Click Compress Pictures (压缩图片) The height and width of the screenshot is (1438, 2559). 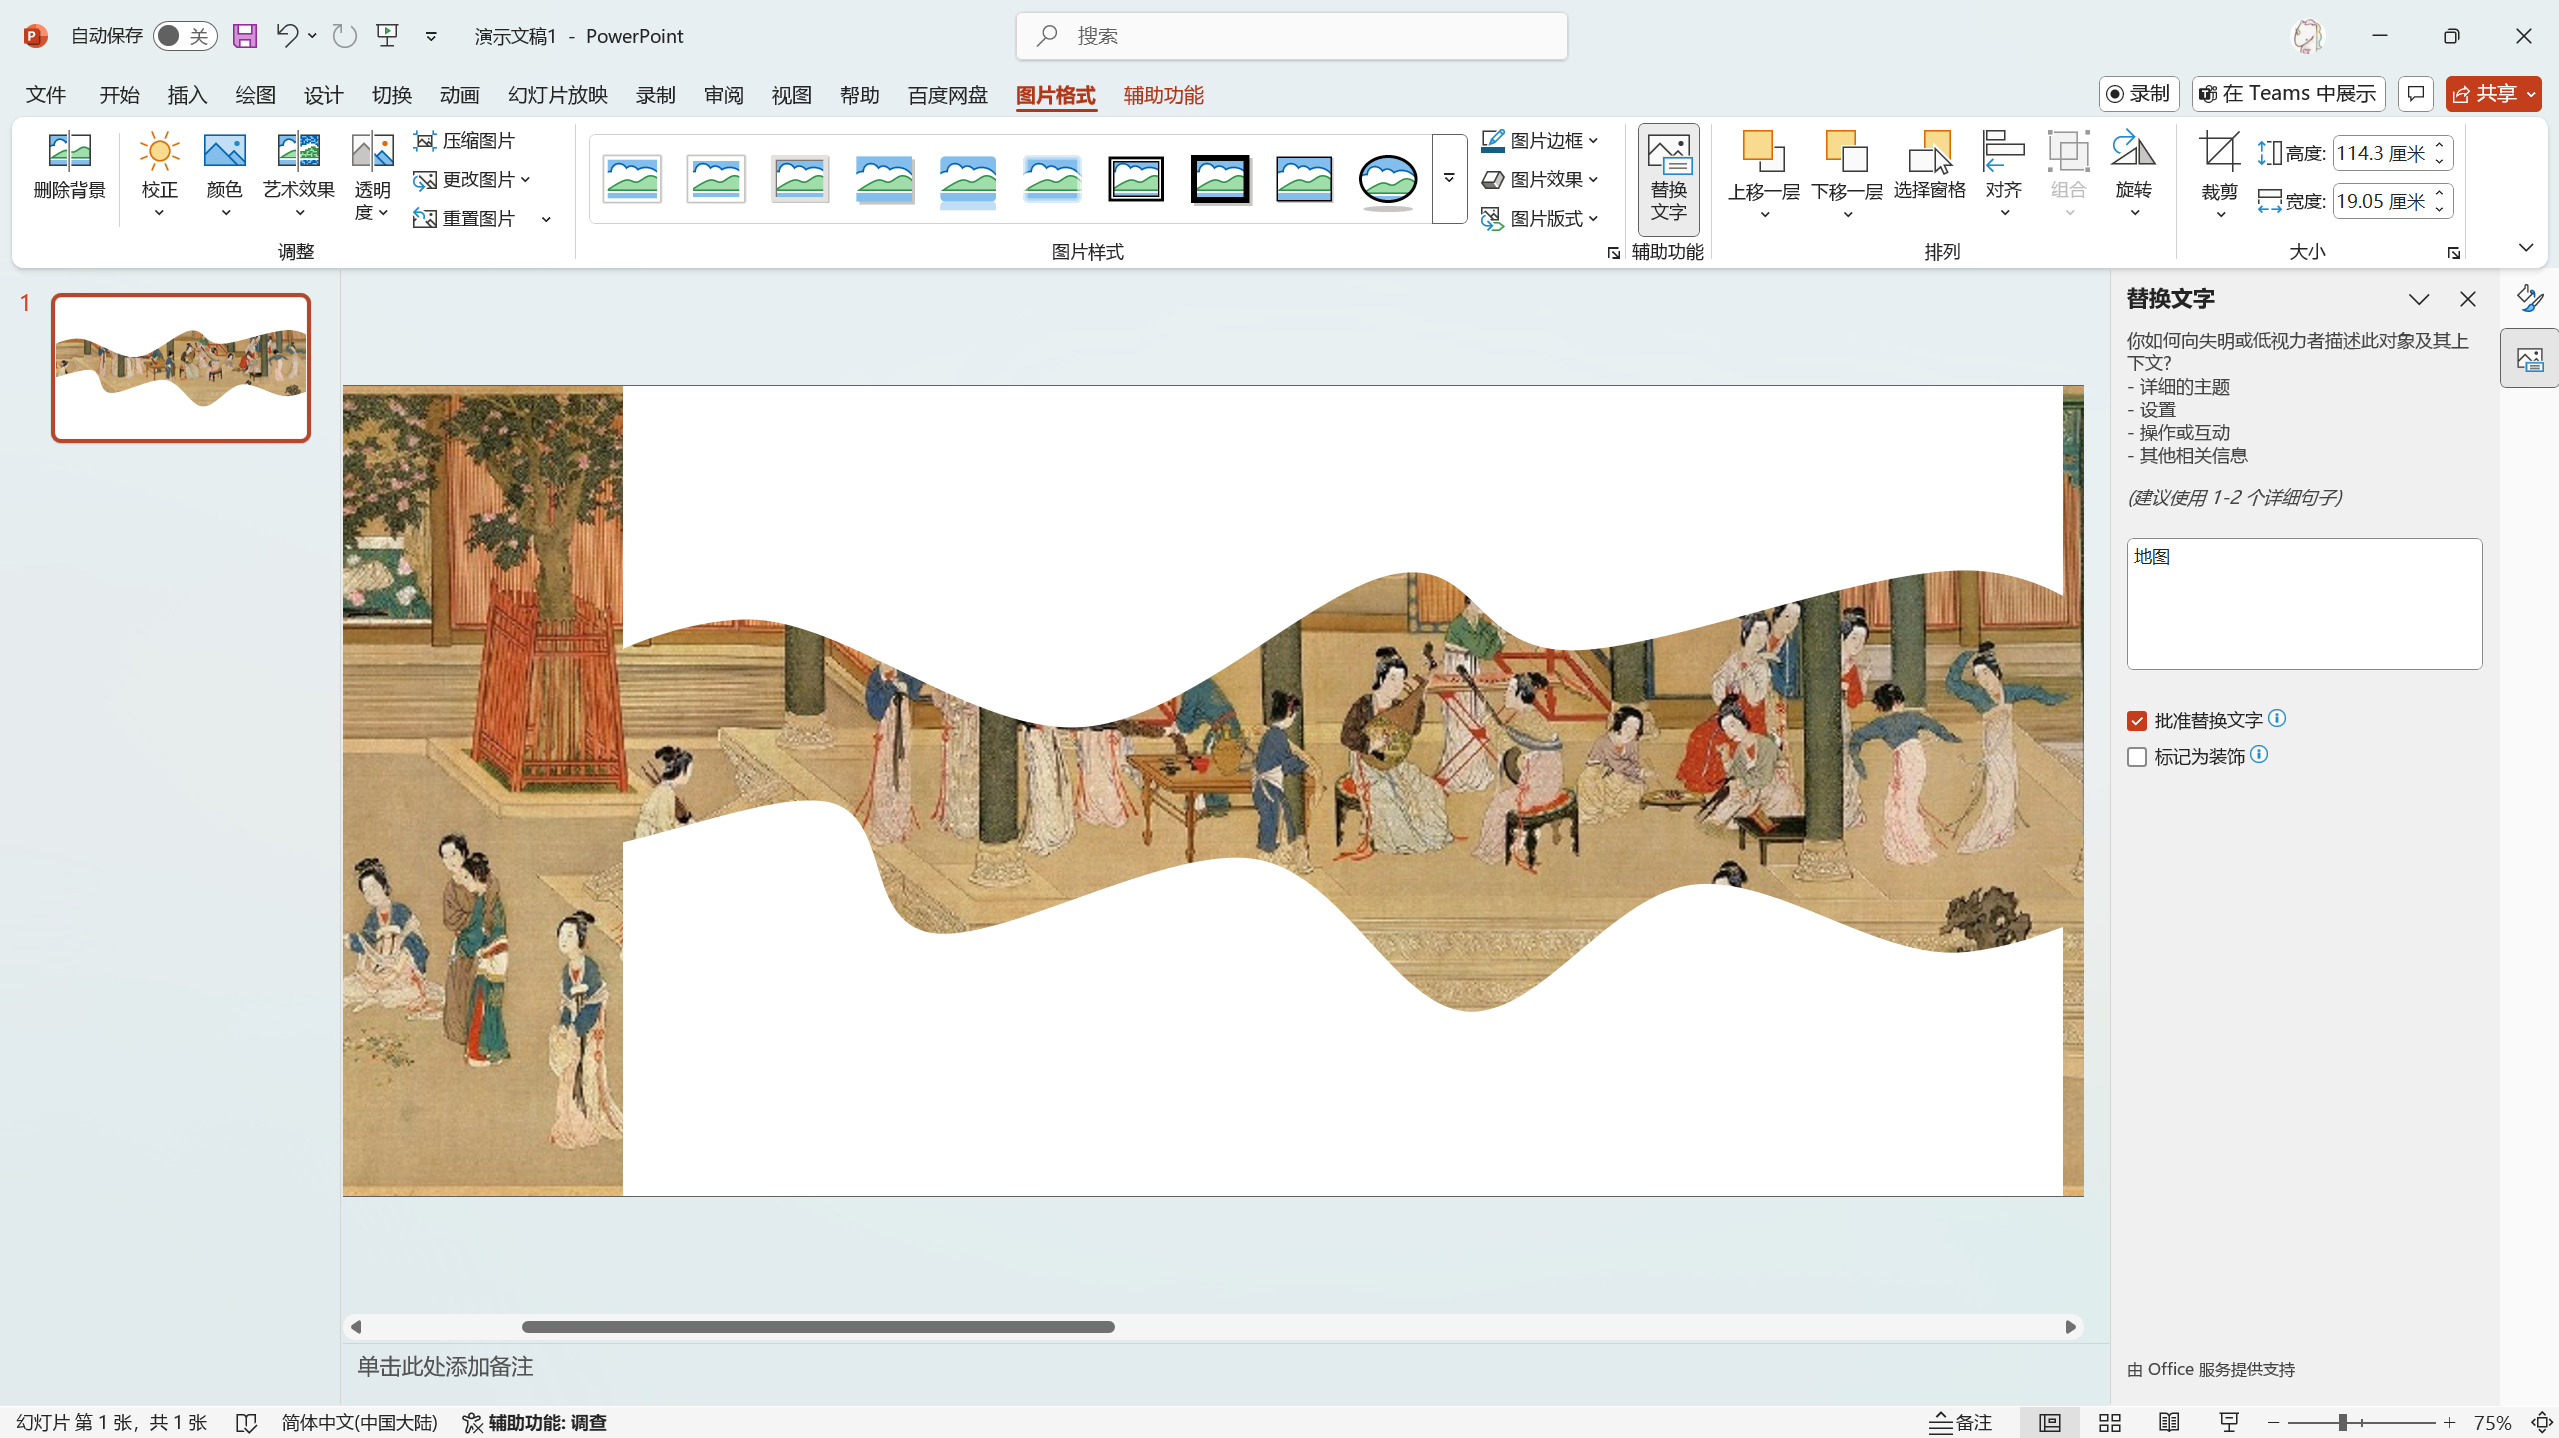465,141
